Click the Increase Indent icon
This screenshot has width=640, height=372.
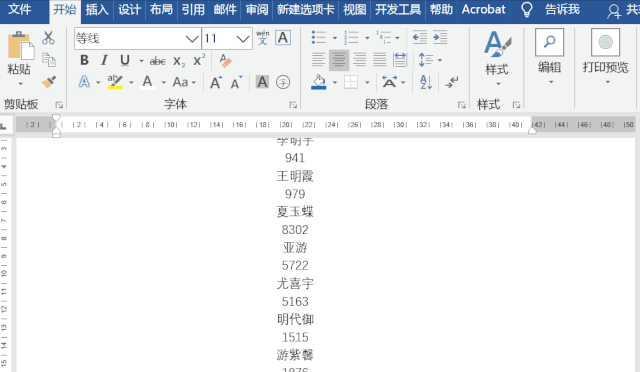click(x=440, y=38)
